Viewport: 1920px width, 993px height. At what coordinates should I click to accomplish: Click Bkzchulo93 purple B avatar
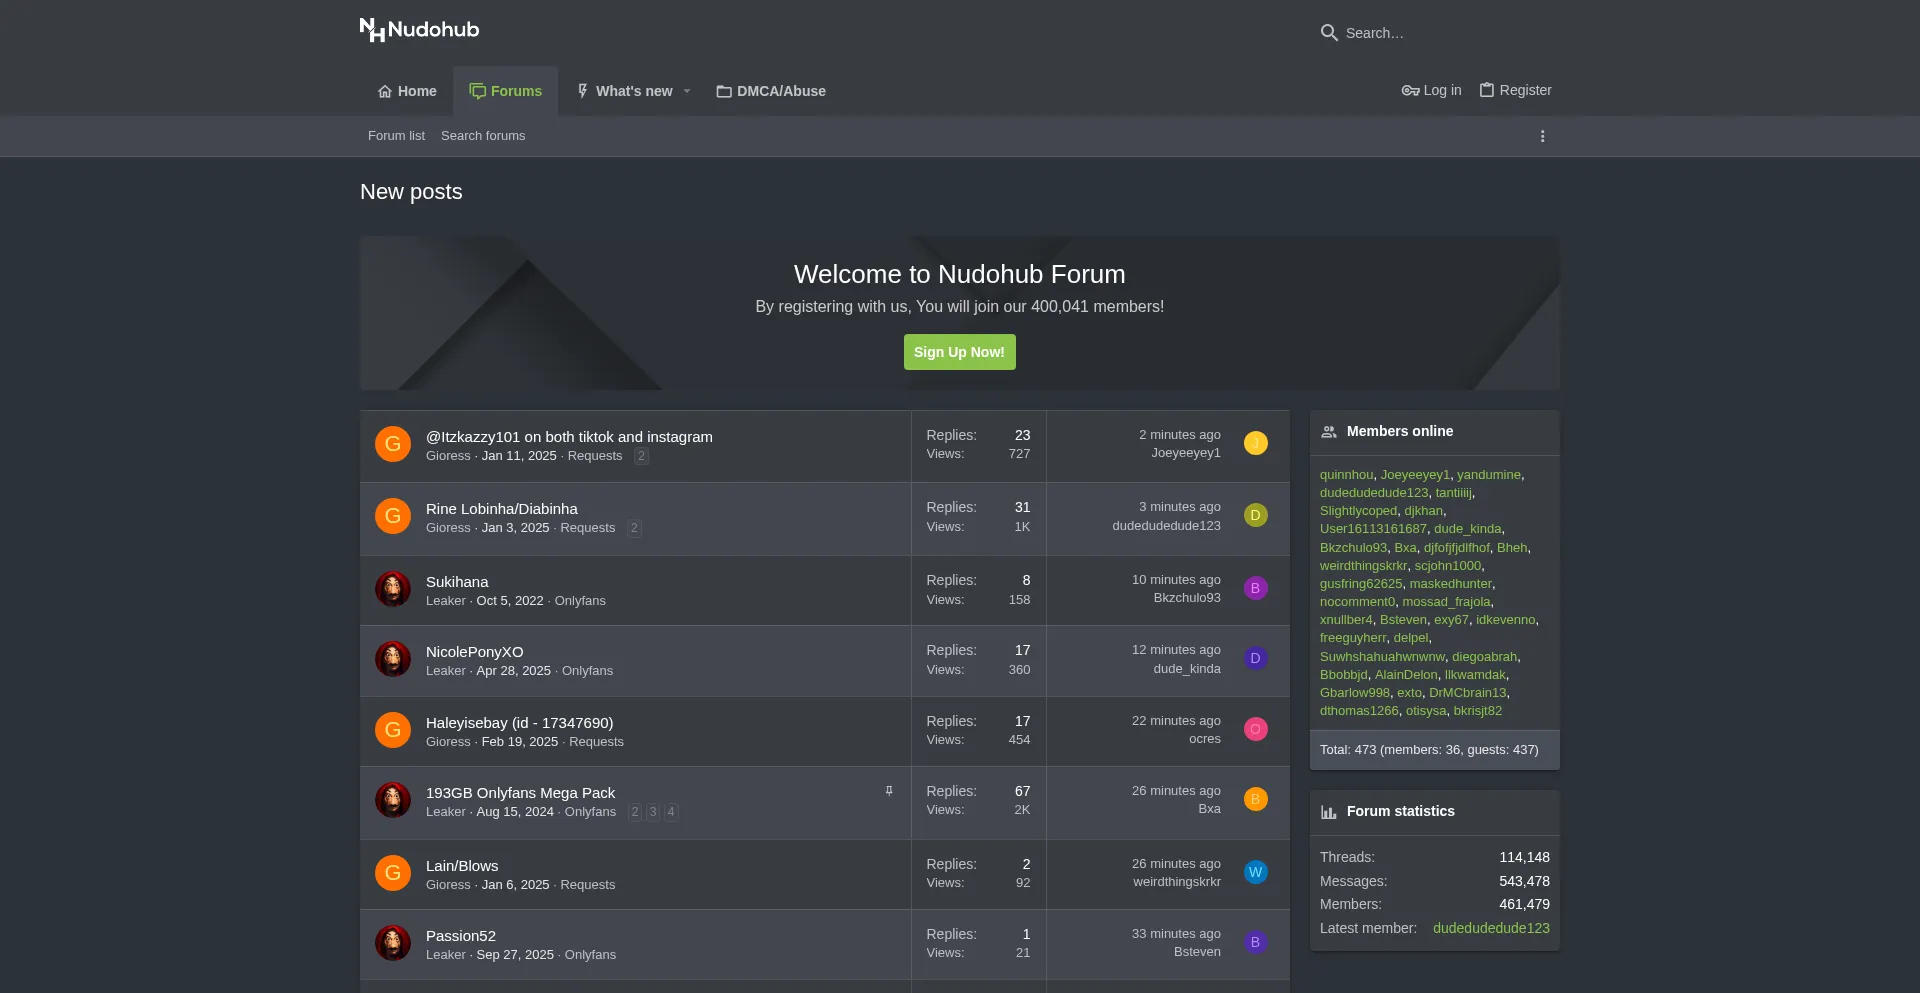1256,588
